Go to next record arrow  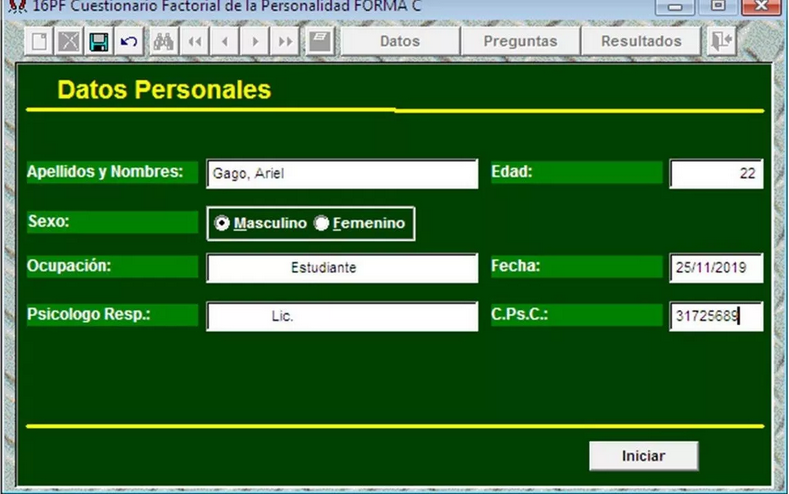[x=255, y=41]
